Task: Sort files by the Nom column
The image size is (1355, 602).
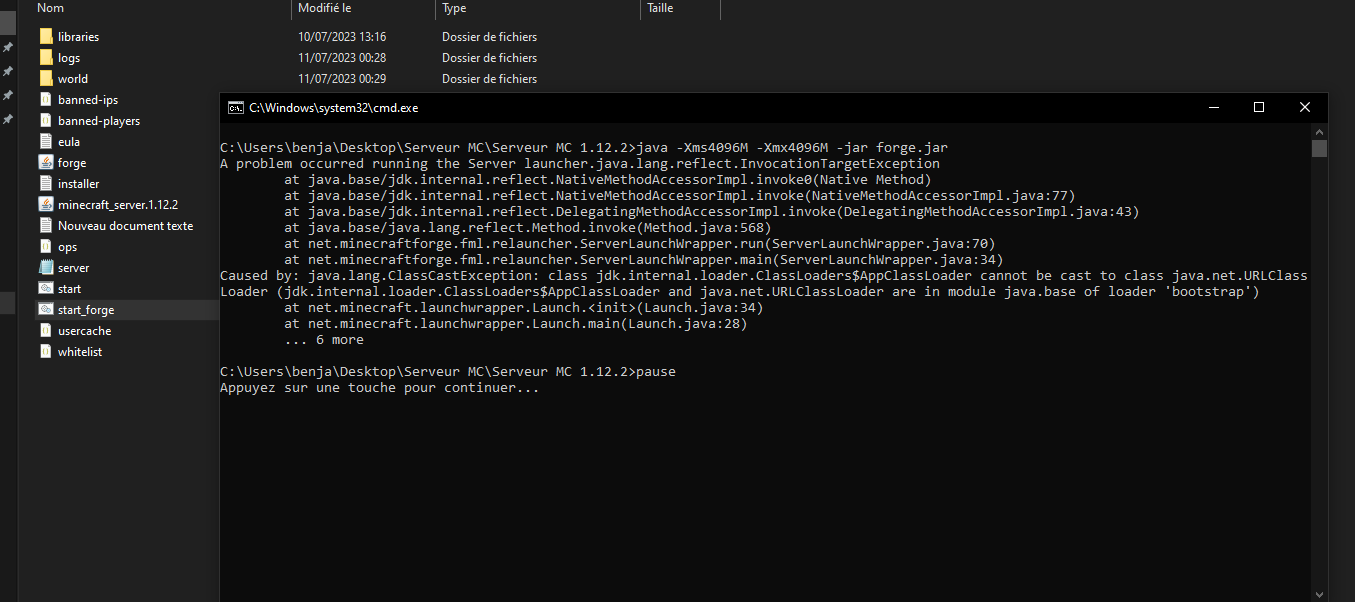Action: tap(50, 8)
